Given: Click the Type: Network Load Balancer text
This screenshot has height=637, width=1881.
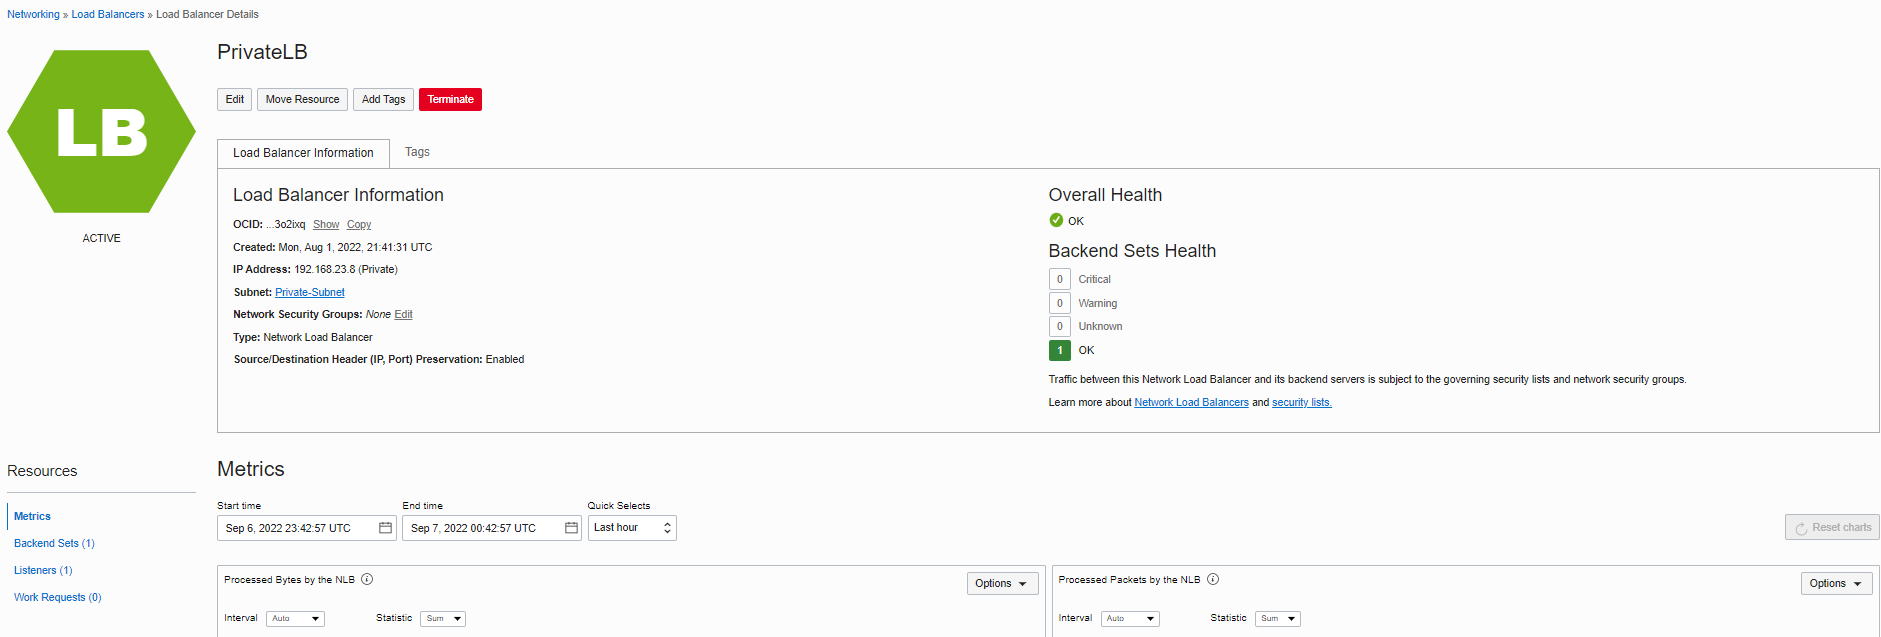Looking at the screenshot, I should point(303,337).
